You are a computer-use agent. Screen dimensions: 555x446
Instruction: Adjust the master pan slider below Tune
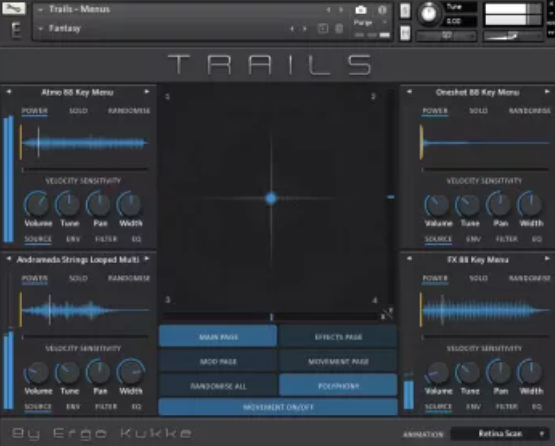pos(446,36)
